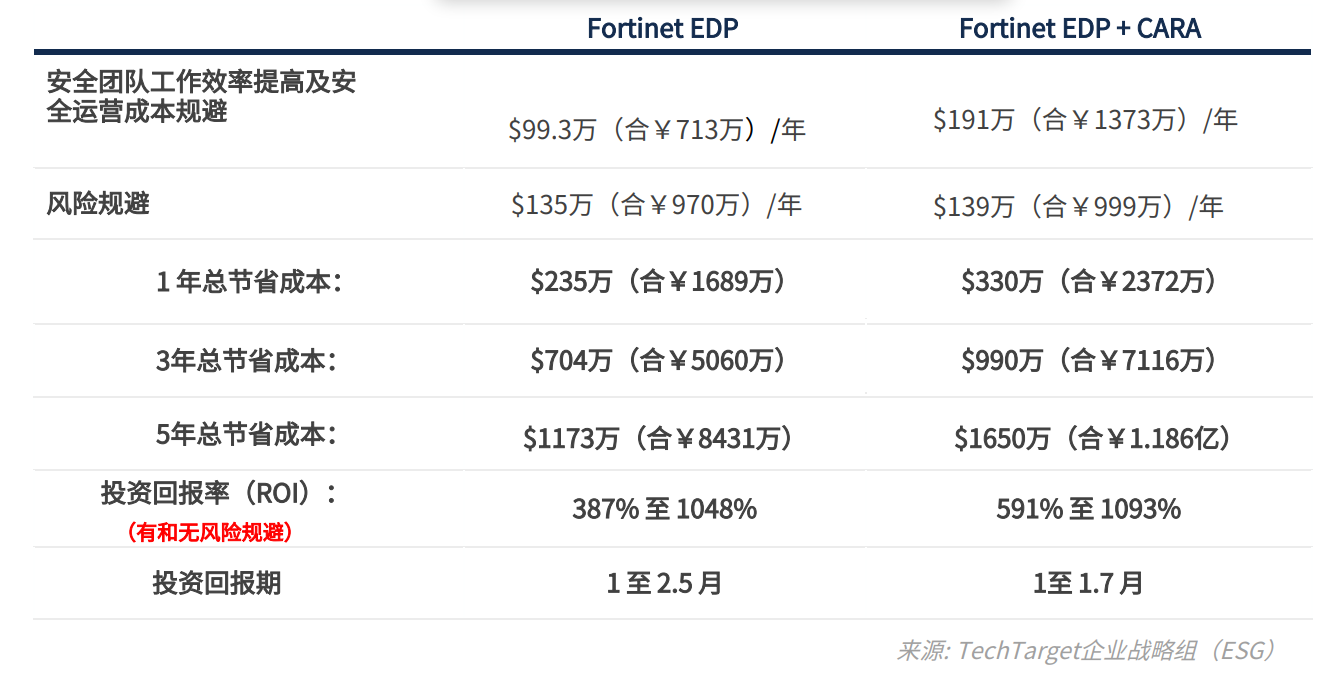Select the 投资回报率（ROI）row label

click(219, 493)
